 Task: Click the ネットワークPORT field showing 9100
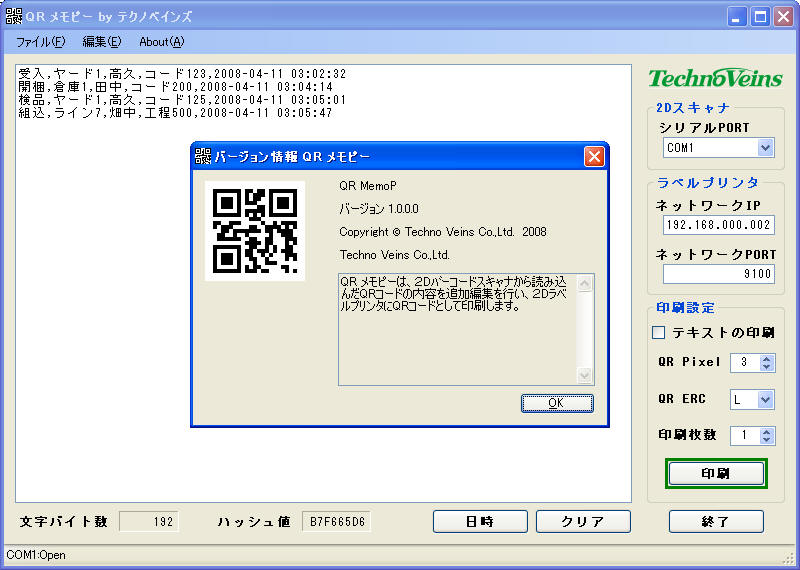718,274
